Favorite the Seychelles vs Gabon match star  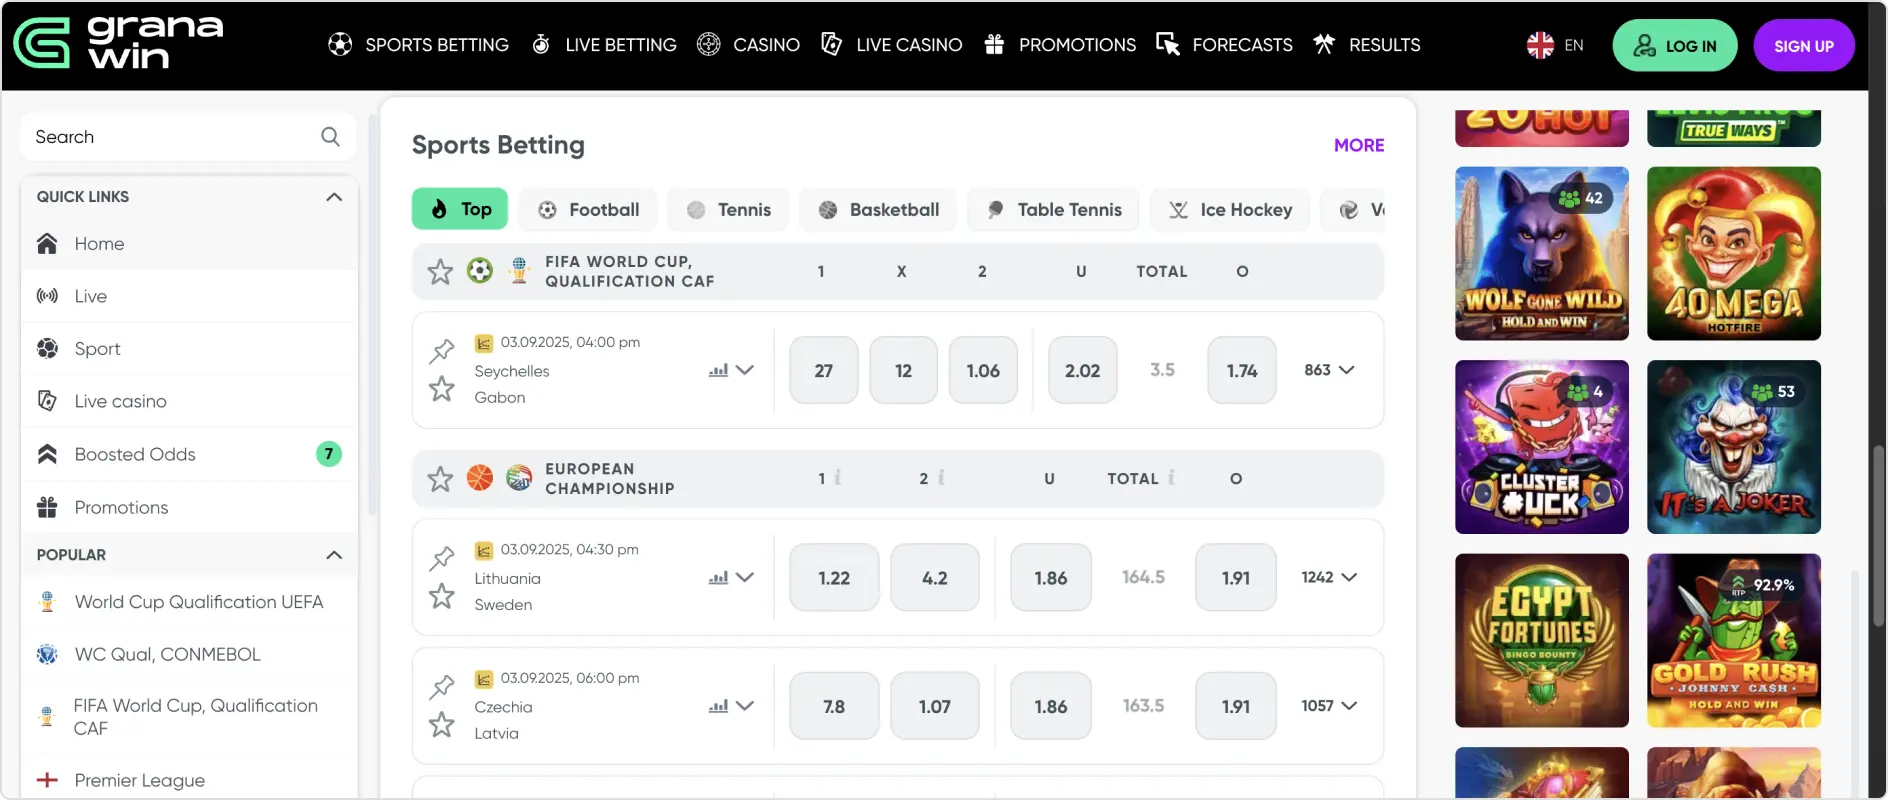442,388
